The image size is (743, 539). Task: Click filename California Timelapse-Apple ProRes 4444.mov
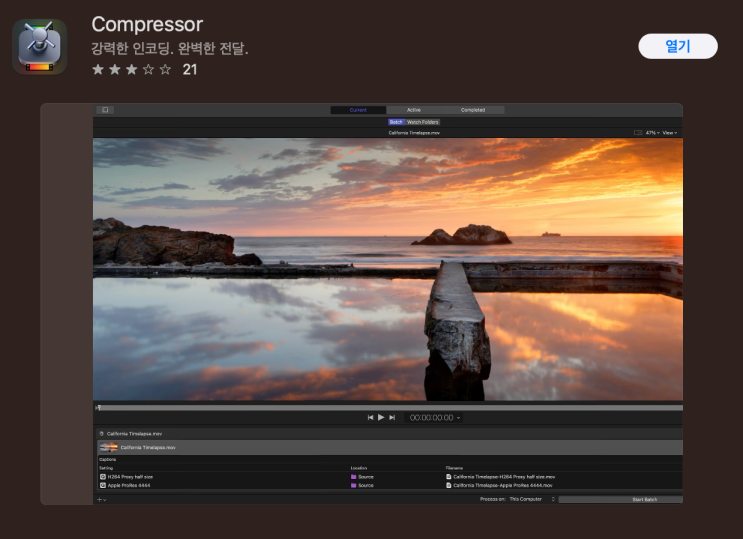[503, 485]
